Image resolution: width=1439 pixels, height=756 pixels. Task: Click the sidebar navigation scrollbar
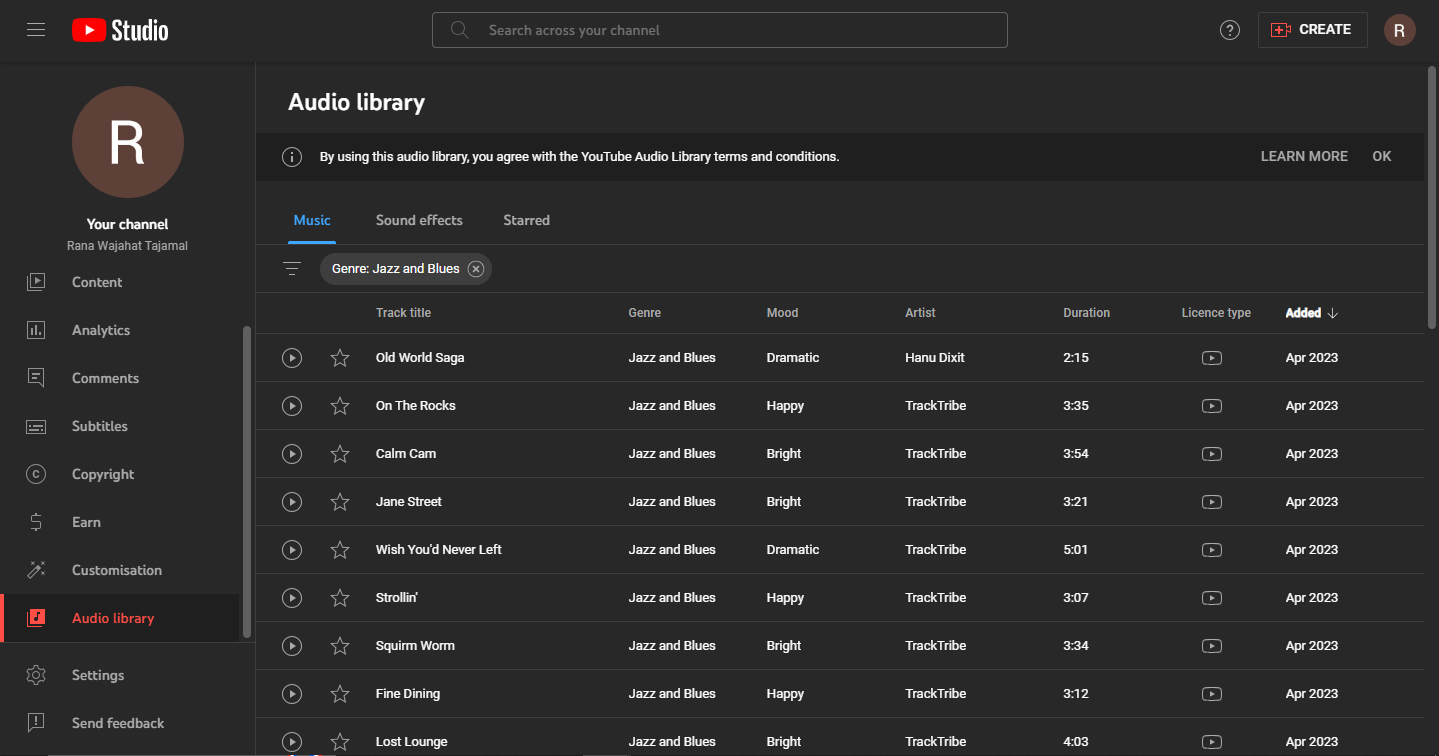(x=246, y=481)
